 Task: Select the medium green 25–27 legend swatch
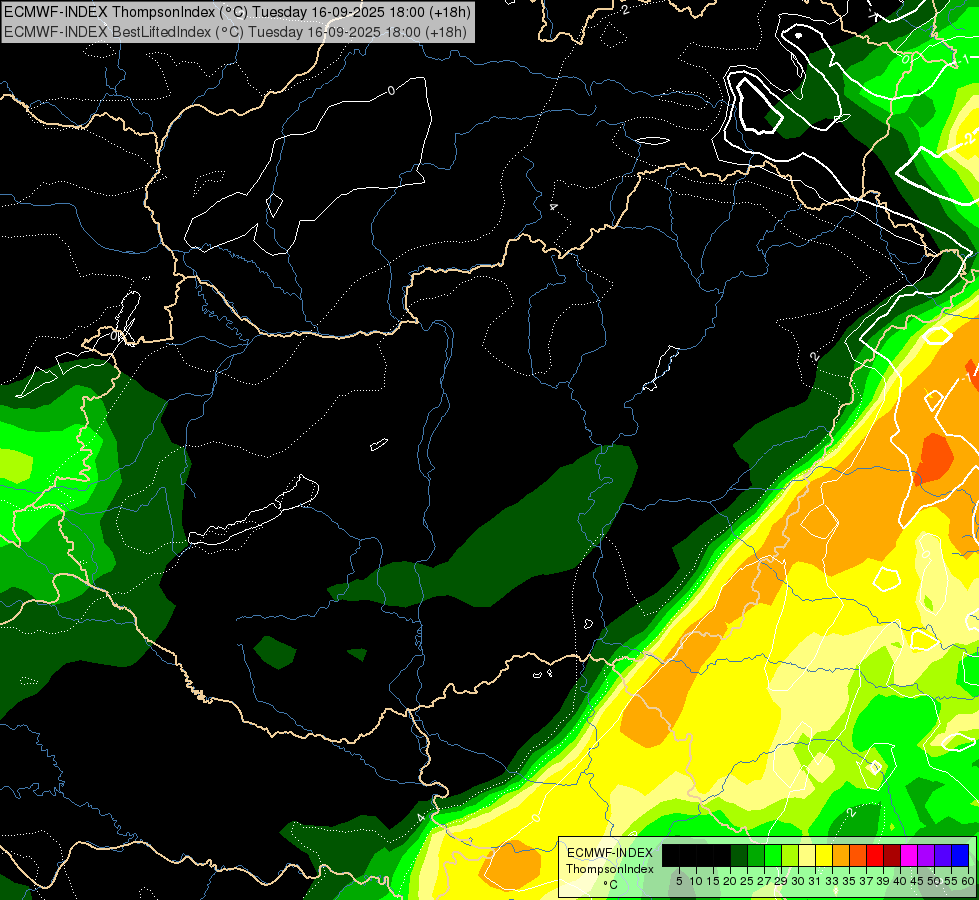pos(756,855)
